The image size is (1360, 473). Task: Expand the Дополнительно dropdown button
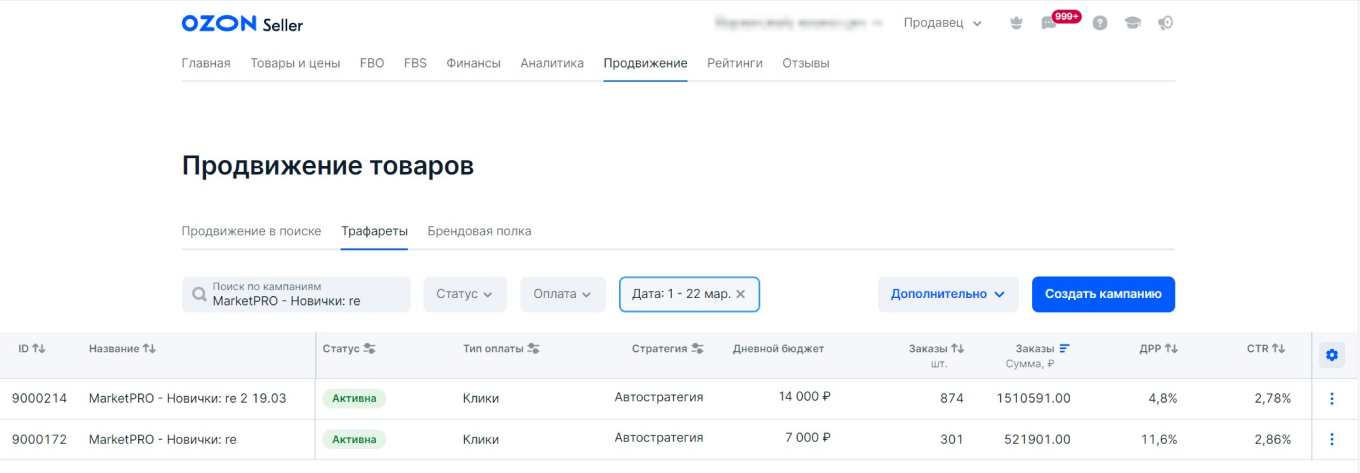pos(948,294)
